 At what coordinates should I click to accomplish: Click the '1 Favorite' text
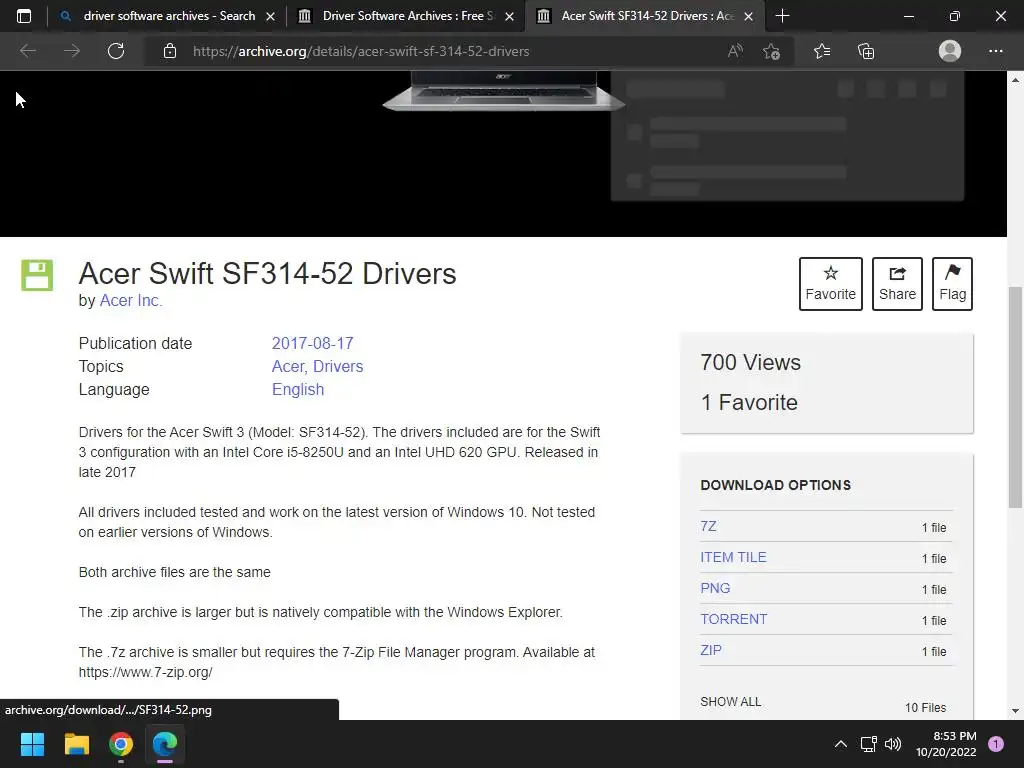(749, 402)
